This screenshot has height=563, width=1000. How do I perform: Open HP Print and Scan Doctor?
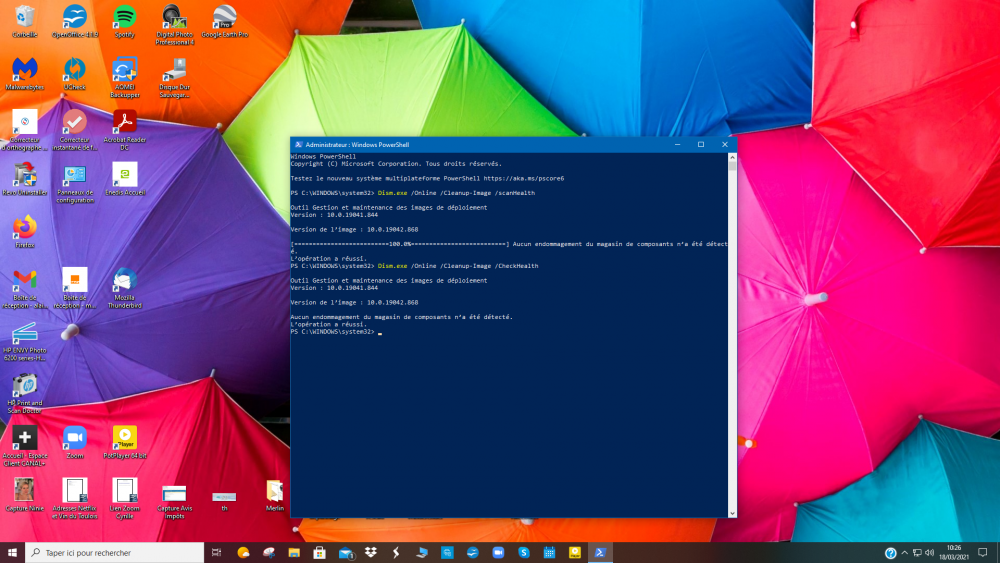coord(25,386)
